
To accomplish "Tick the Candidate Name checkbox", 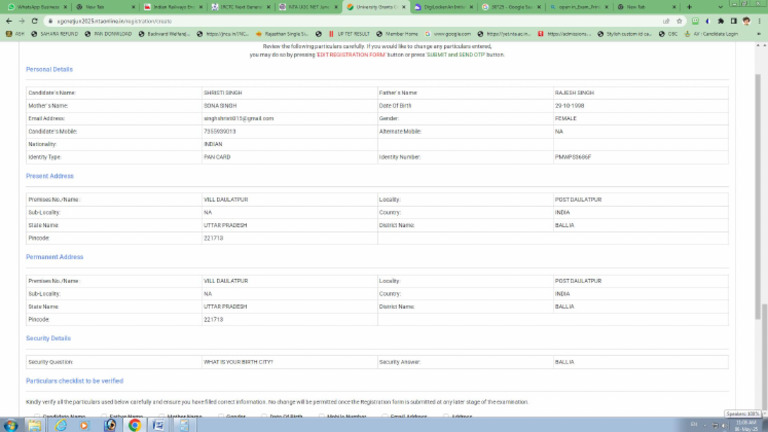I will point(37,416).
